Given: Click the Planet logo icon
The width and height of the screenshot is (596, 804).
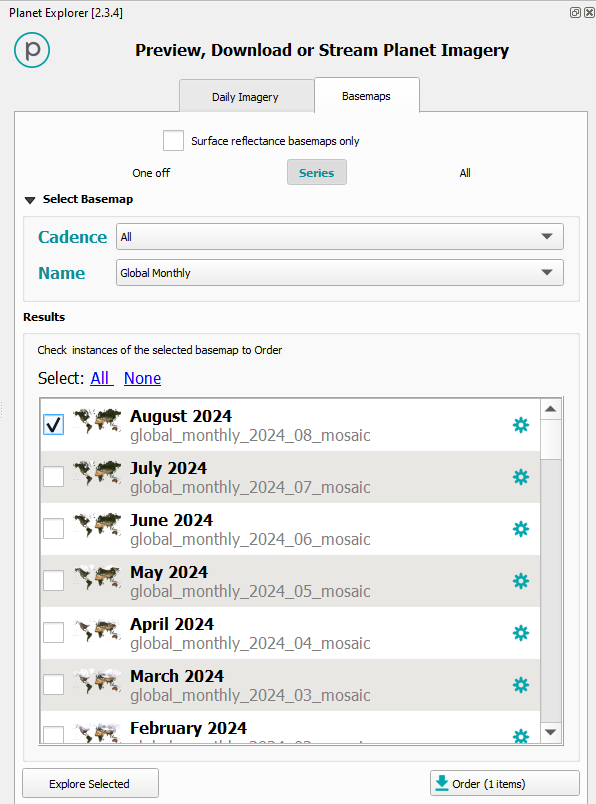Looking at the screenshot, I should coord(32,50).
